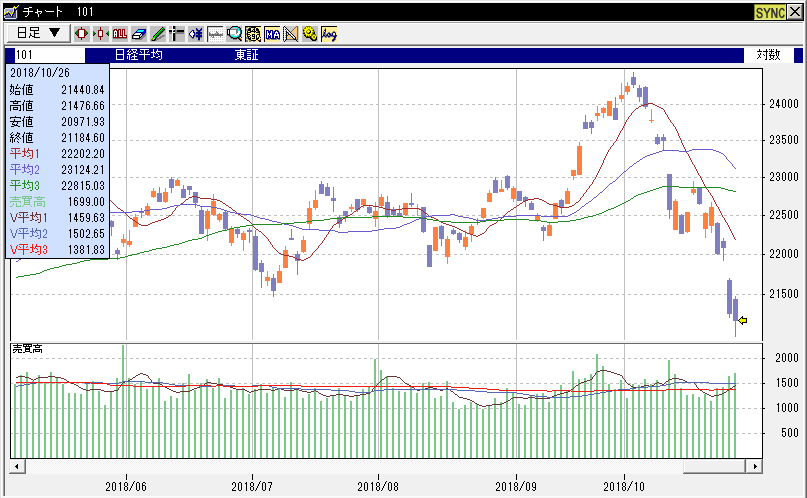Image resolution: width=807 pixels, height=498 pixels.
Task: Click the 日経平均 name in header
Action: pyautogui.click(x=139, y=55)
